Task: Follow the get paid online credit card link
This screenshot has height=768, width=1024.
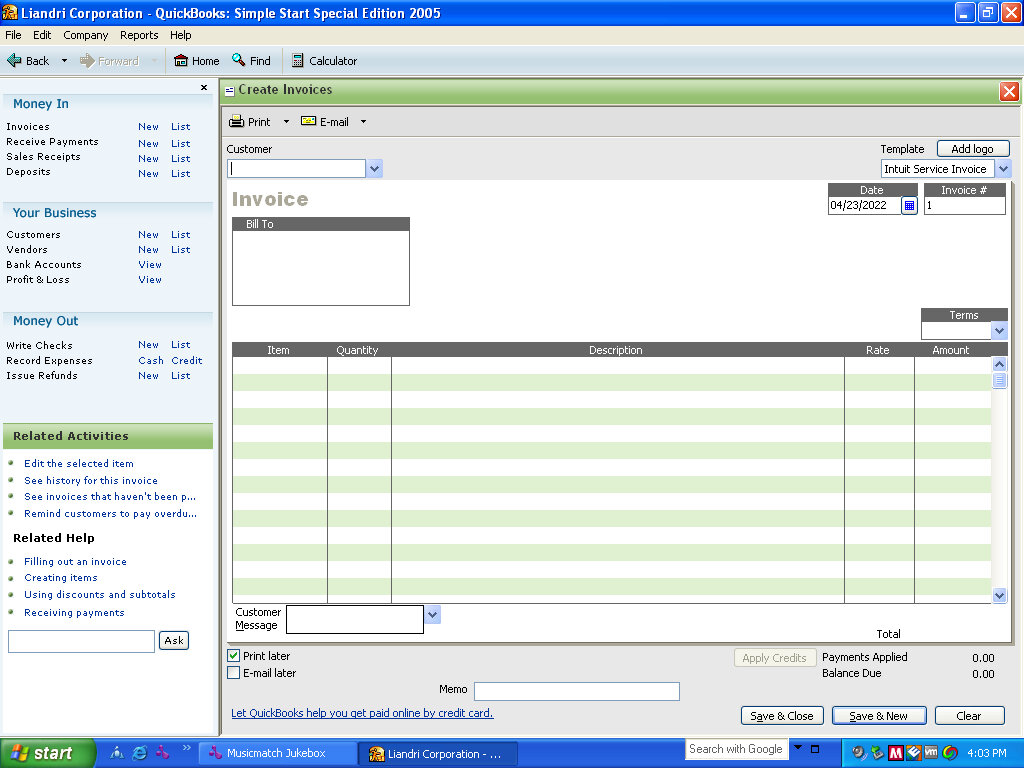Action: 362,713
